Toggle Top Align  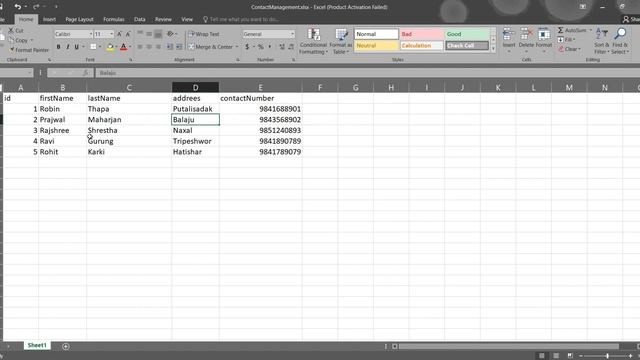pos(140,34)
